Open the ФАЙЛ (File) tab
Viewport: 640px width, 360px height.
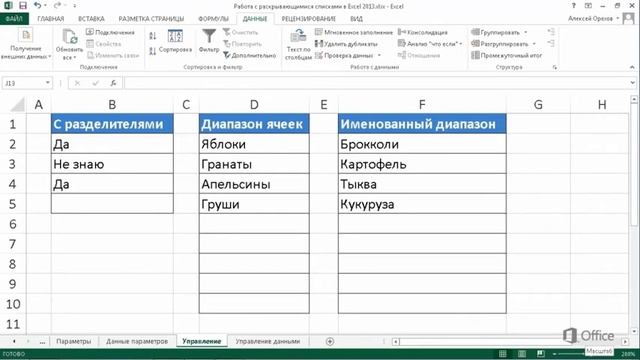click(14, 19)
